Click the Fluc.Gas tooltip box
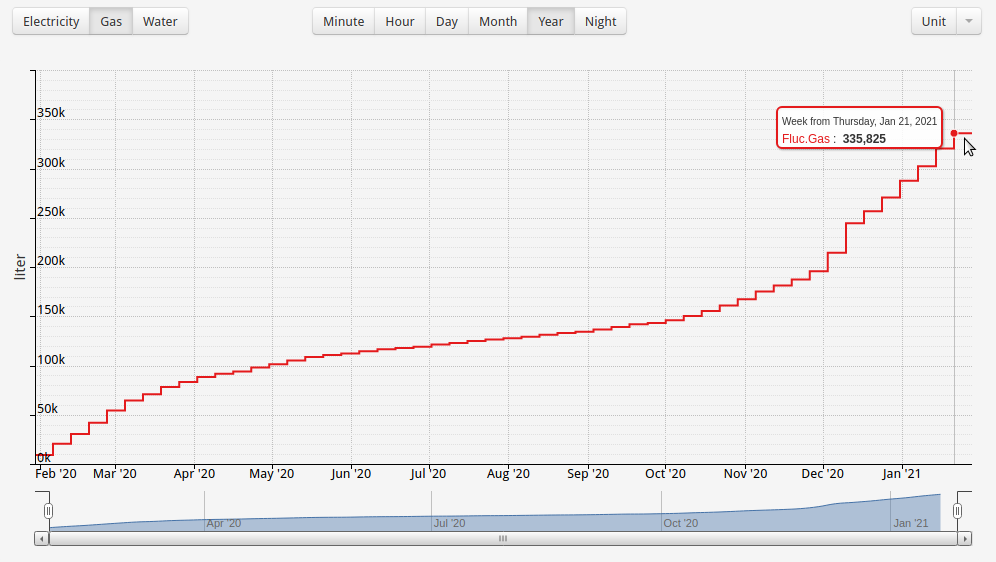This screenshot has height=562, width=996. point(859,128)
